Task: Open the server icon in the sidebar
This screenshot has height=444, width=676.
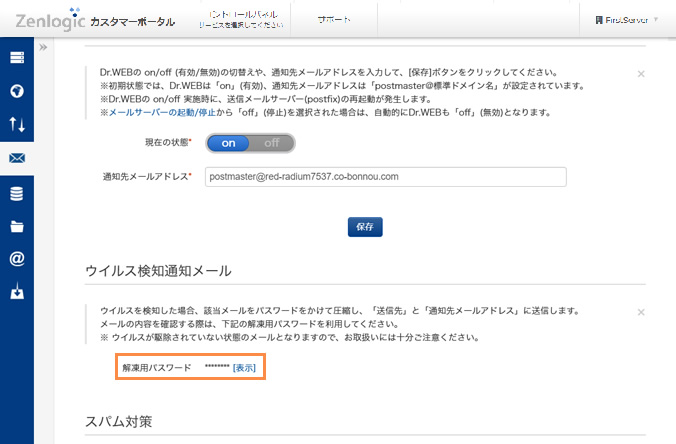Action: click(17, 57)
